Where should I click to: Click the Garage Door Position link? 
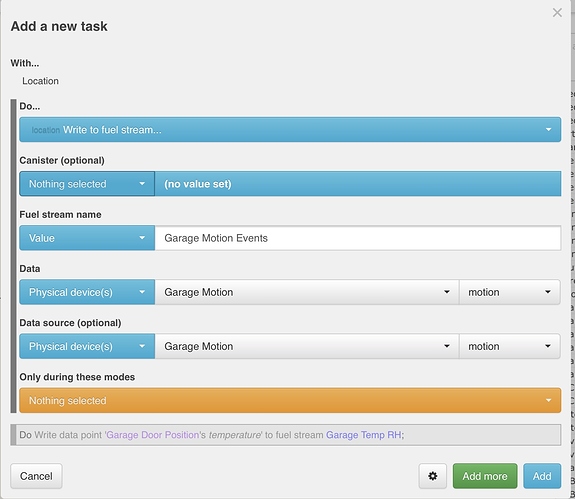click(153, 435)
